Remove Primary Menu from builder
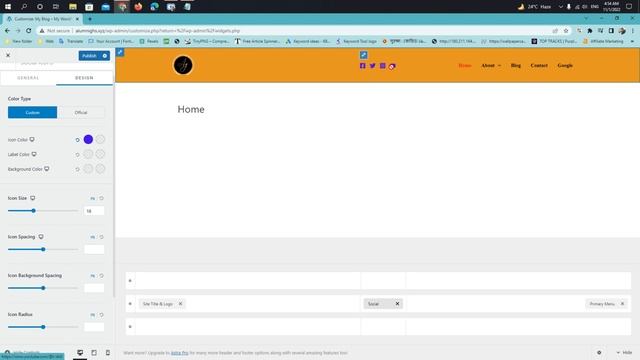This screenshot has width=640, height=360. (622, 304)
